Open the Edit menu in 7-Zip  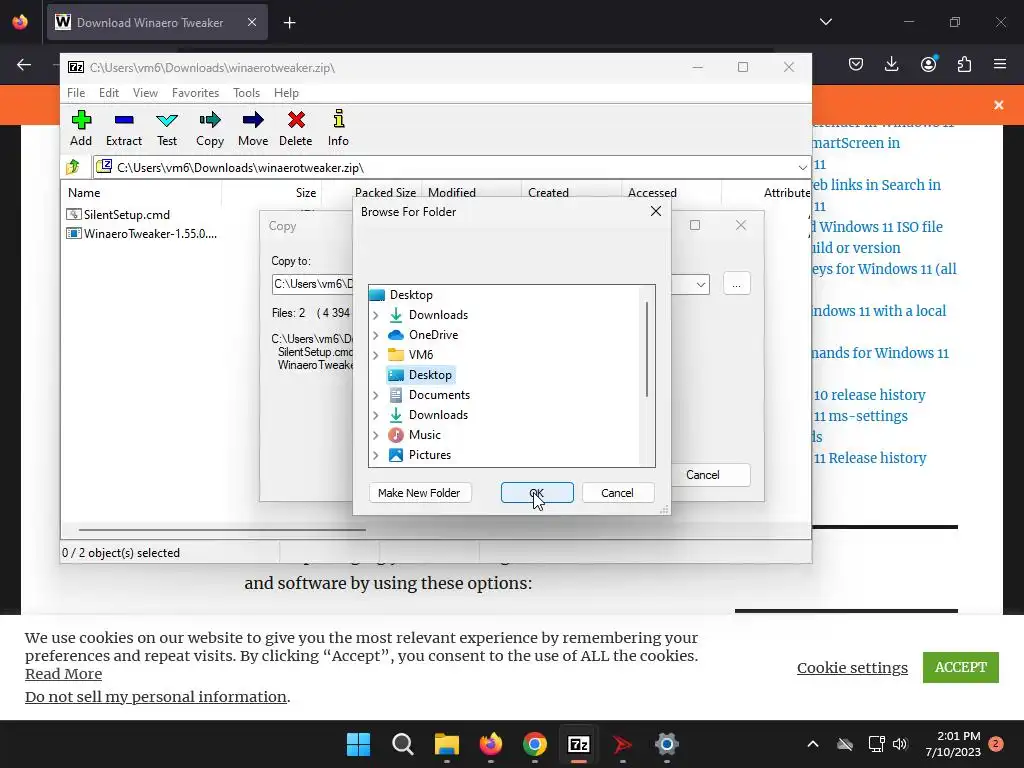[108, 93]
